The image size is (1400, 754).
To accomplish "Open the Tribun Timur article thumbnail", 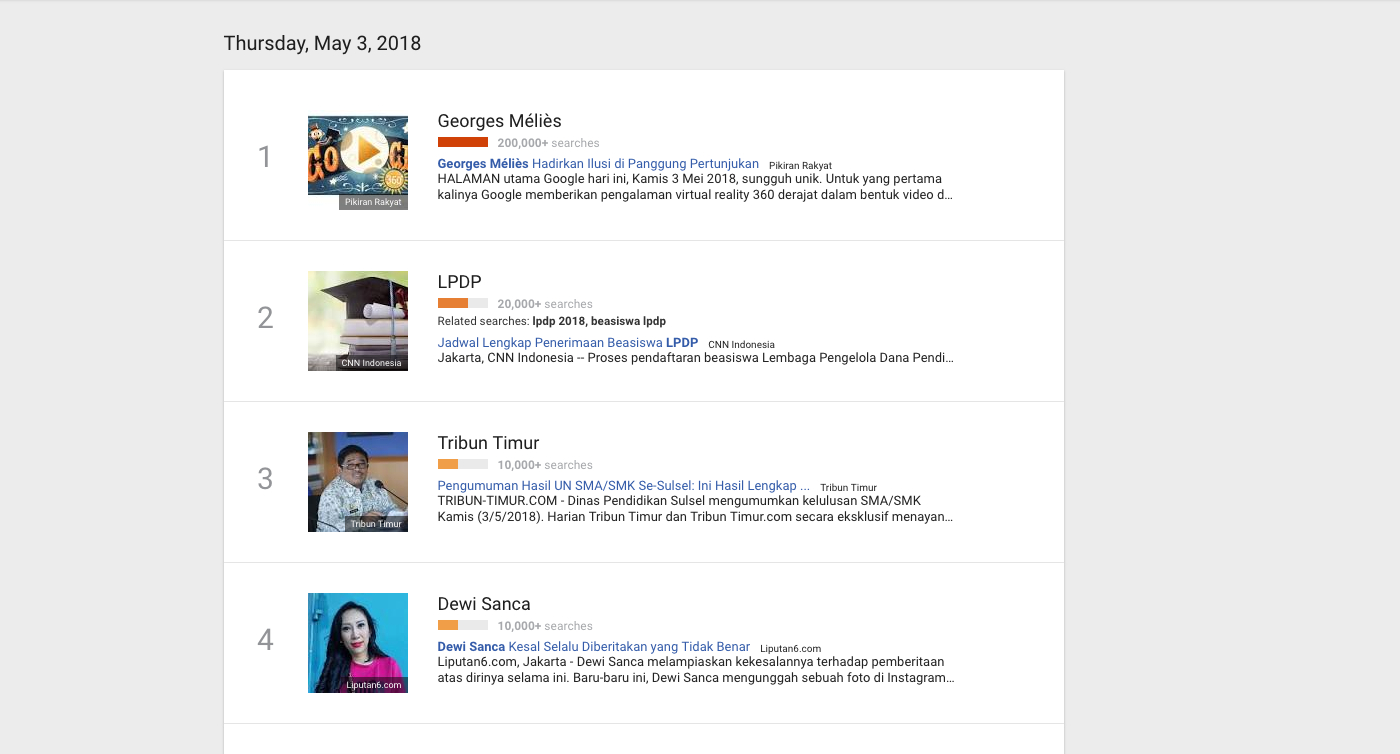I will pos(357,481).
